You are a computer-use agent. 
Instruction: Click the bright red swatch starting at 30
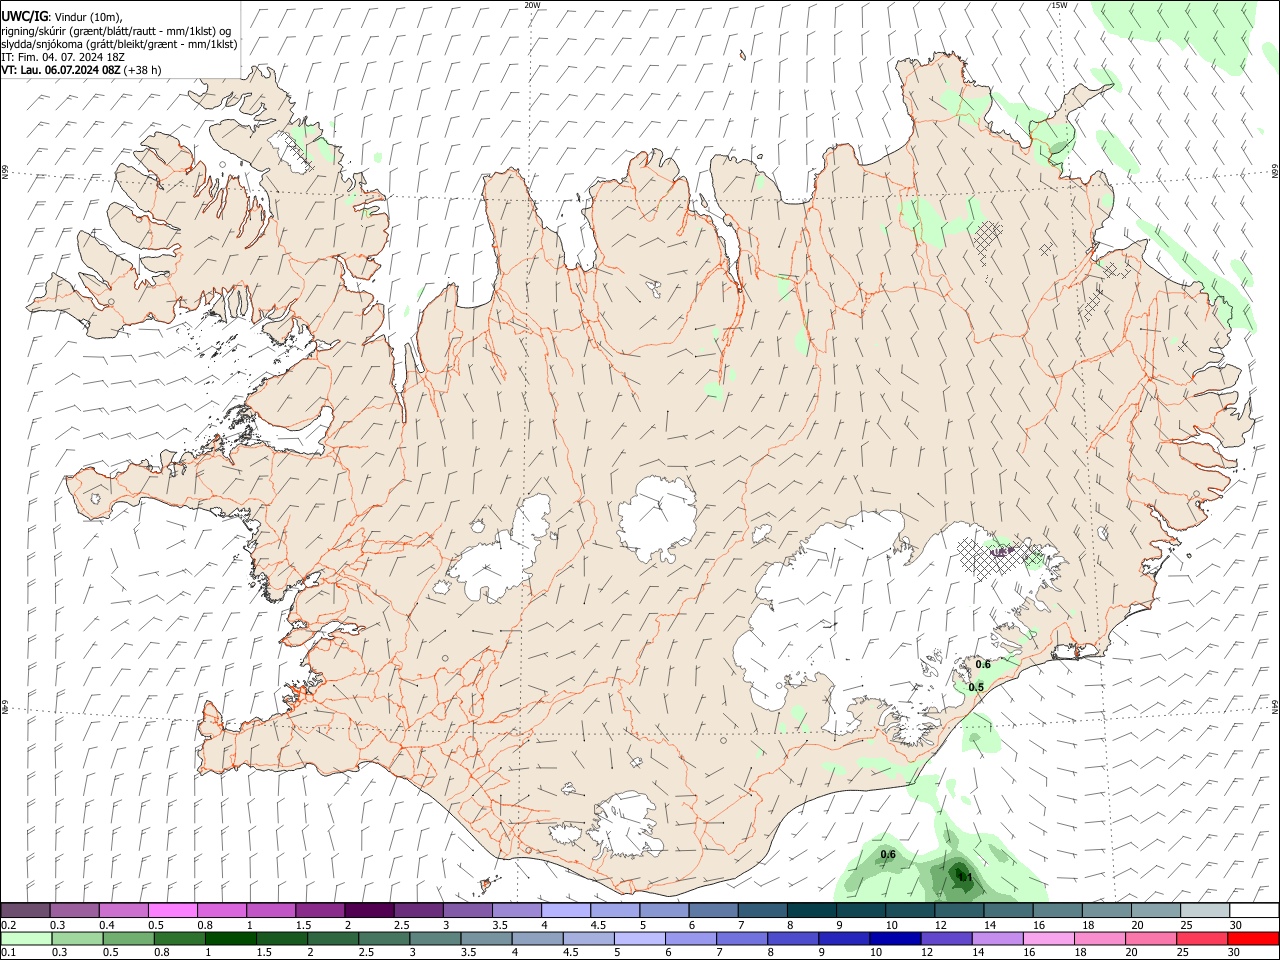pos(1253,939)
